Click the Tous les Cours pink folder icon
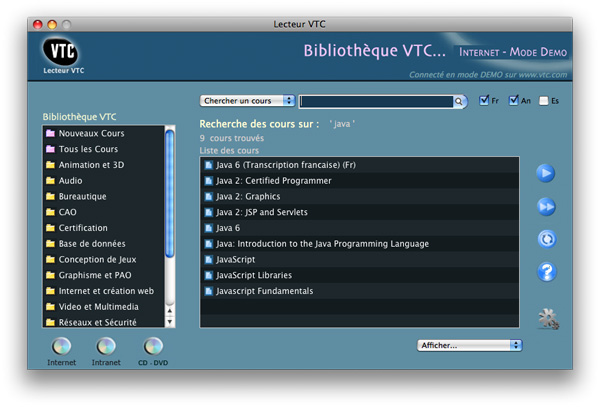The width and height of the screenshot is (600, 407). pos(50,149)
